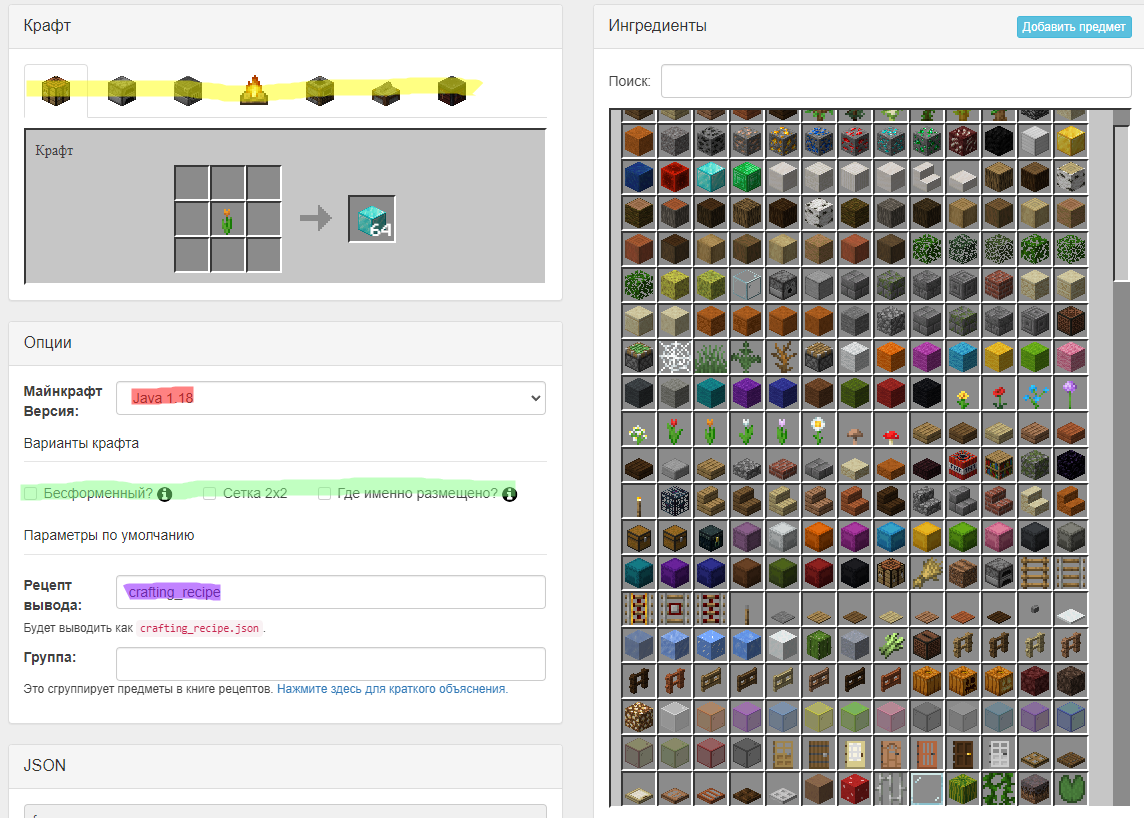Pick lapis lazuli ore from the ingredients
The width and height of the screenshot is (1144, 818).
819,140
